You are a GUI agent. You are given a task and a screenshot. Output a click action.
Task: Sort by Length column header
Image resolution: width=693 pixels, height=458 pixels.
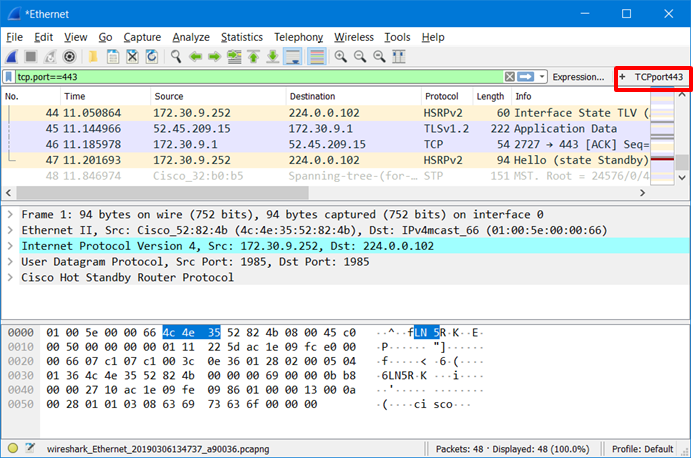pos(492,96)
